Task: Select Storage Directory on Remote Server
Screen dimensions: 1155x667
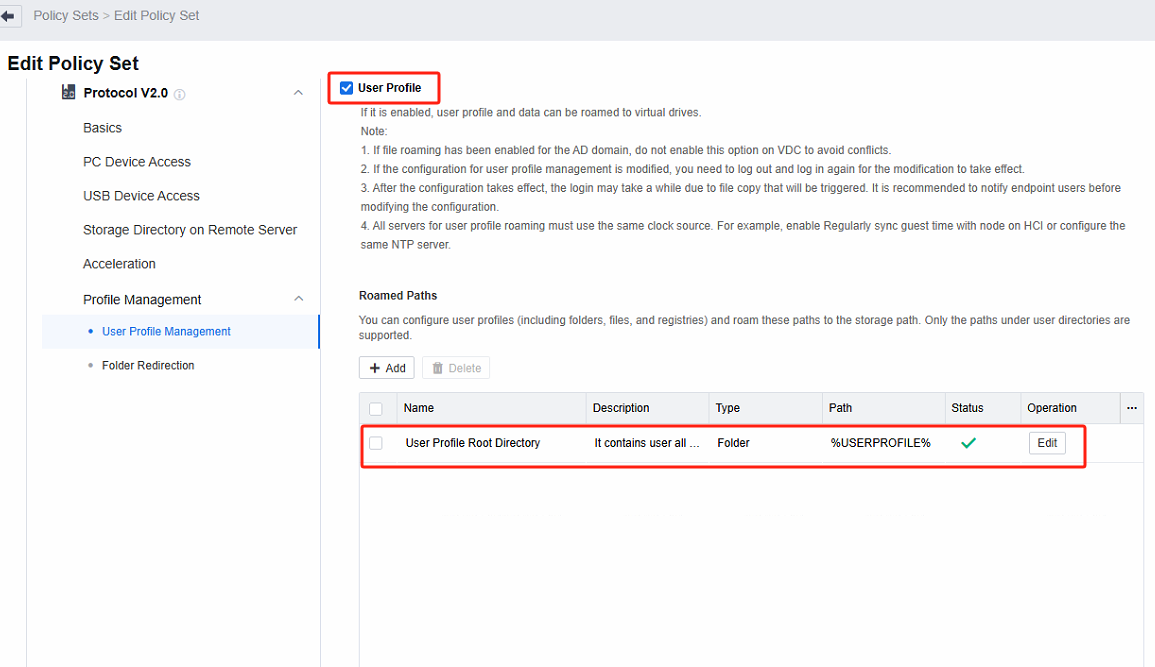Action: (190, 230)
